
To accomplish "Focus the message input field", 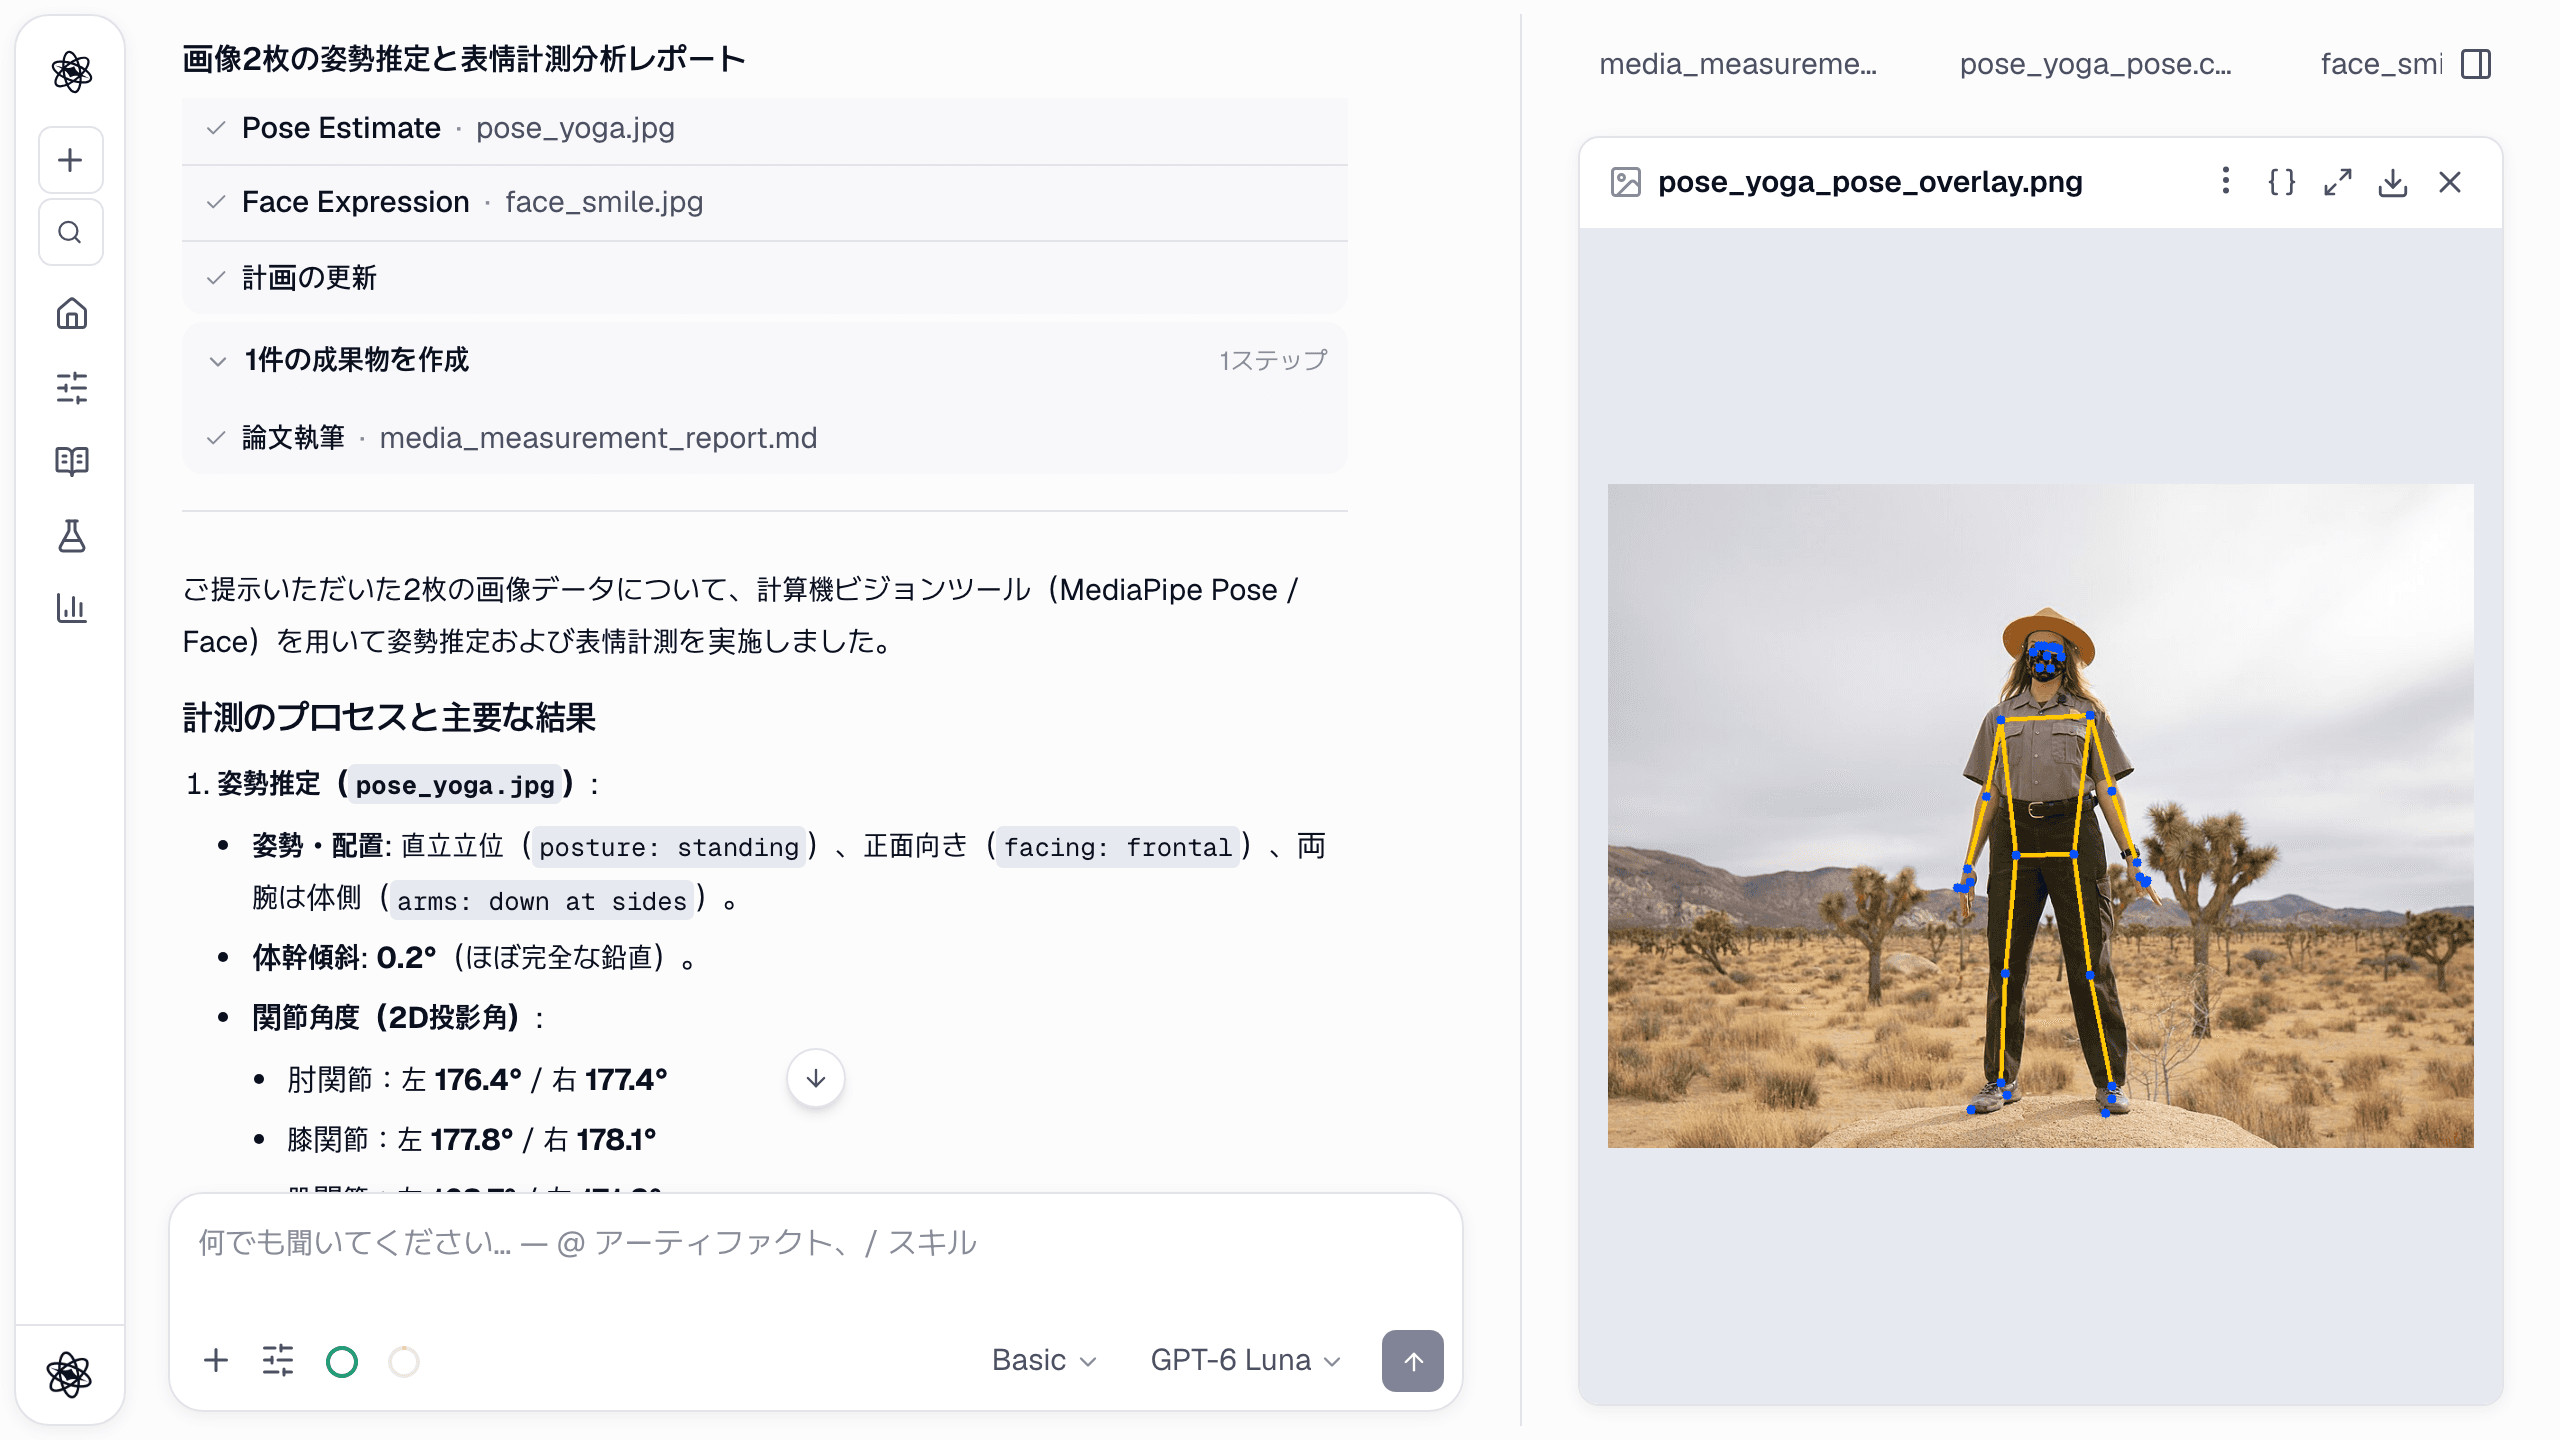I will [x=815, y=1244].
